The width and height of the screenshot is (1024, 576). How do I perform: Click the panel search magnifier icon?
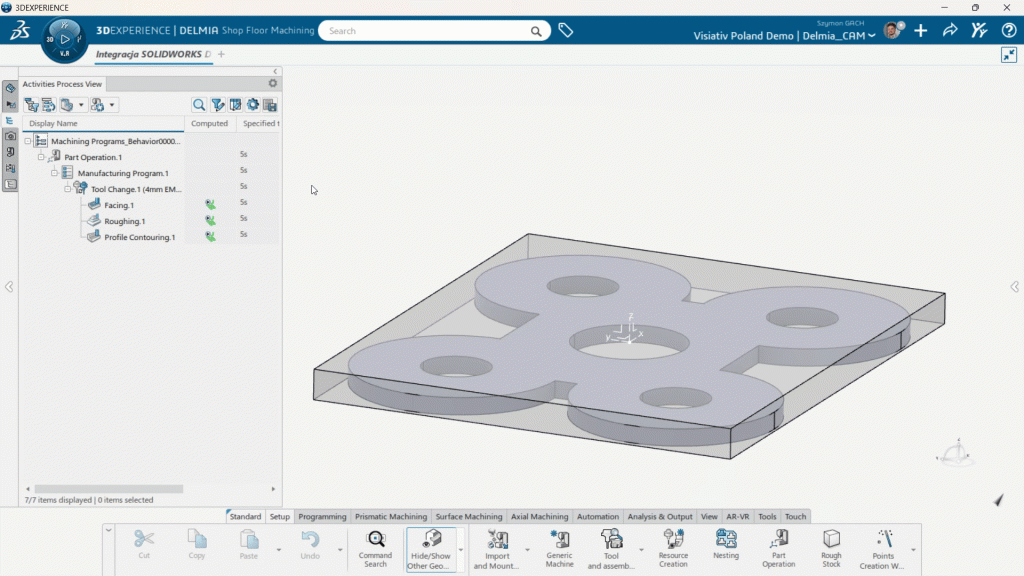(199, 104)
